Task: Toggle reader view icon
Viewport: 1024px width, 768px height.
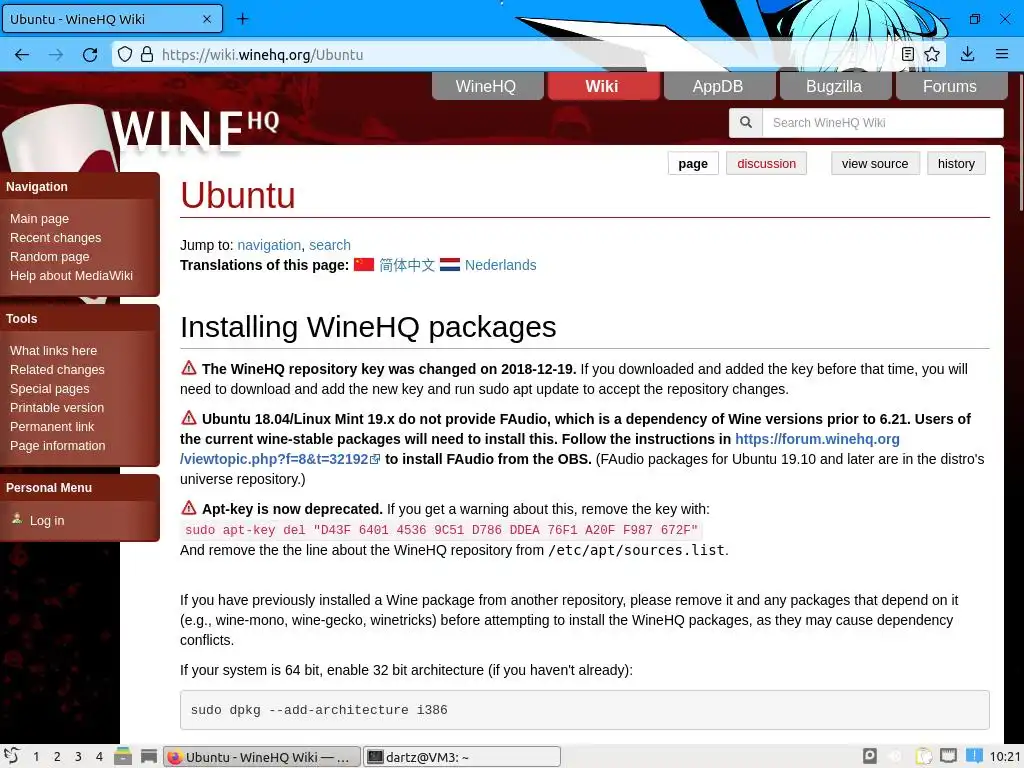Action: [908, 54]
